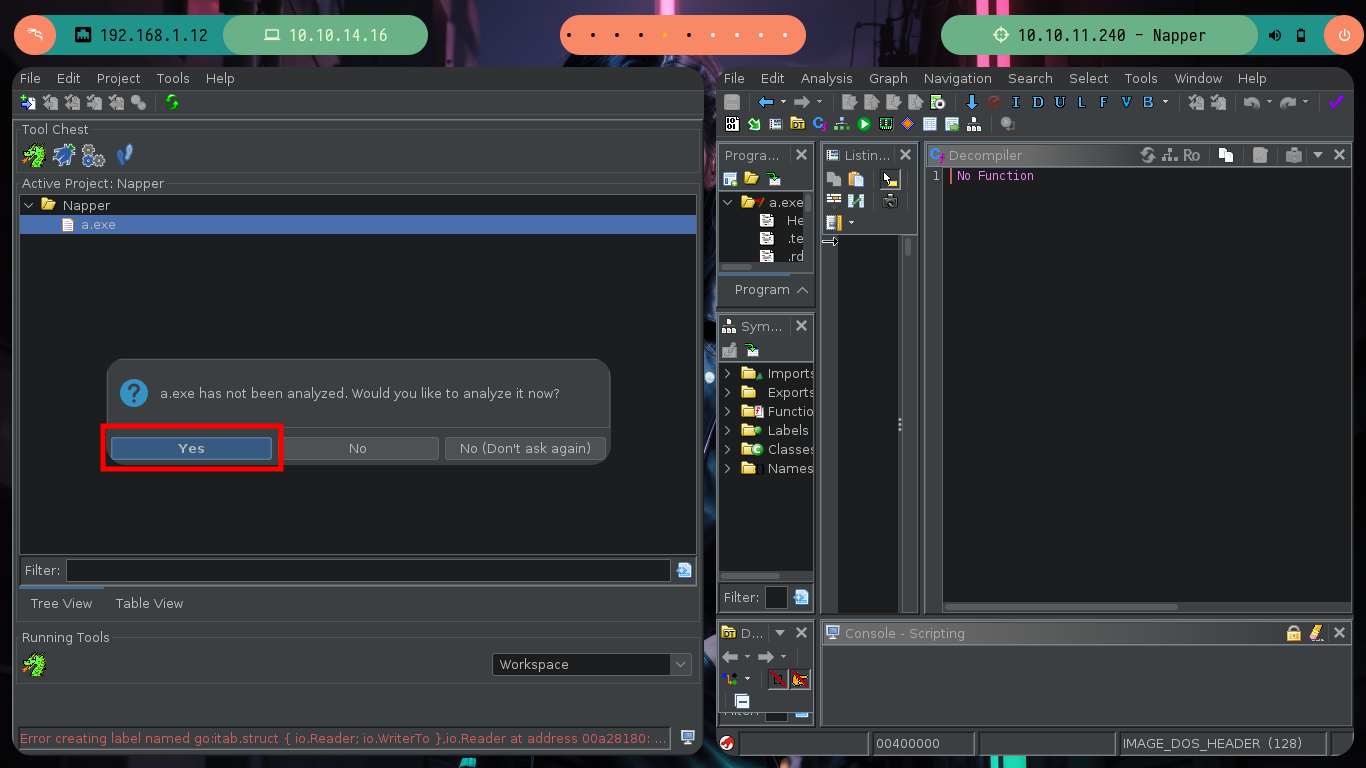Switch to Table View tab
The height and width of the screenshot is (768, 1366).
[x=149, y=603]
